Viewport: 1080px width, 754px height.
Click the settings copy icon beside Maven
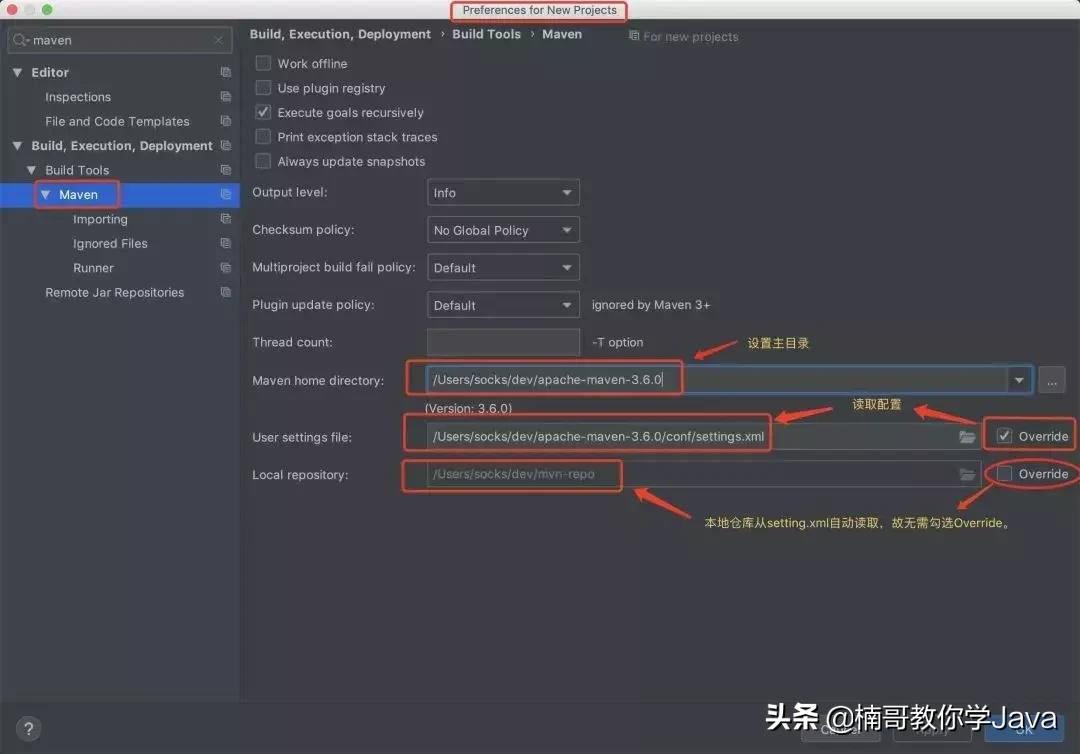[x=226, y=194]
